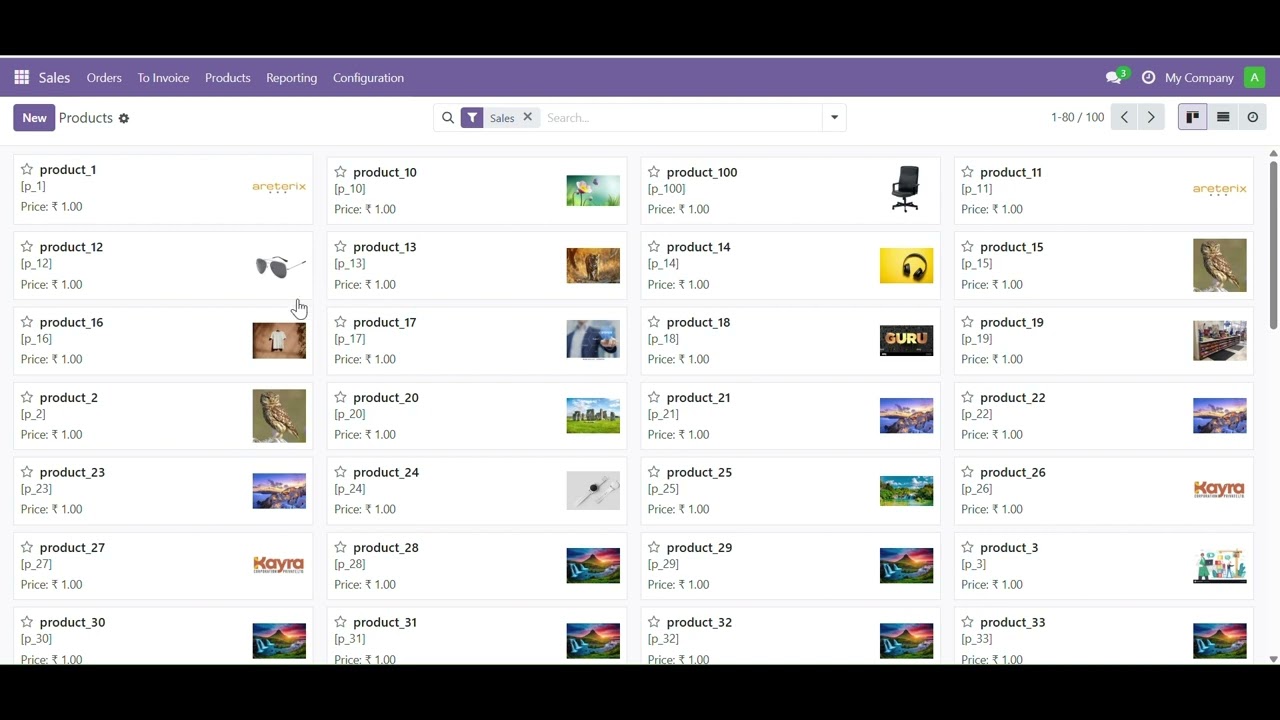This screenshot has height=720, width=1280.
Task: Favorite product_11 with star
Action: pyautogui.click(x=967, y=172)
